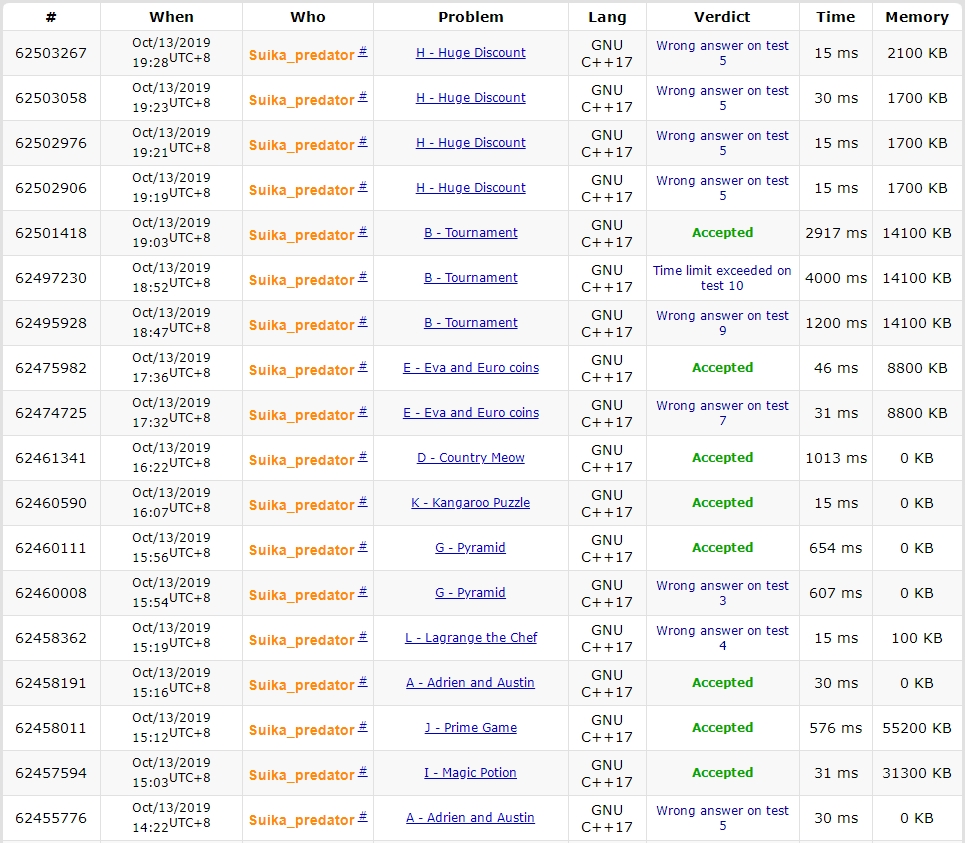The image size is (974, 843).
Task: Click the # icon in submission 62458362 row
Action: click(363, 636)
